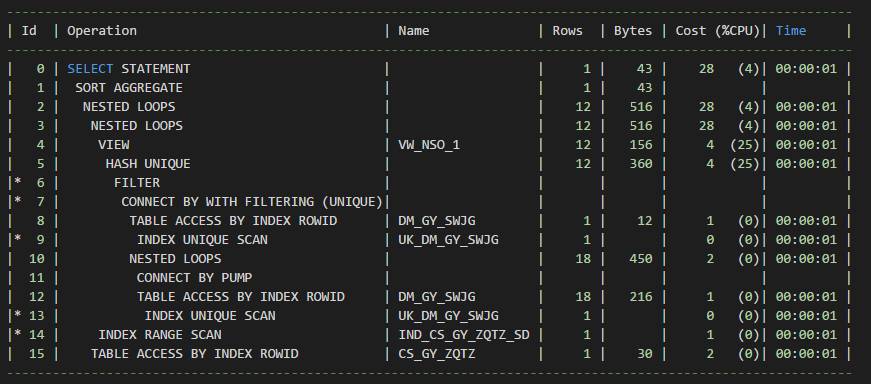Image resolution: width=871 pixels, height=384 pixels.
Task: Click the Rows column header
Action: (567, 31)
